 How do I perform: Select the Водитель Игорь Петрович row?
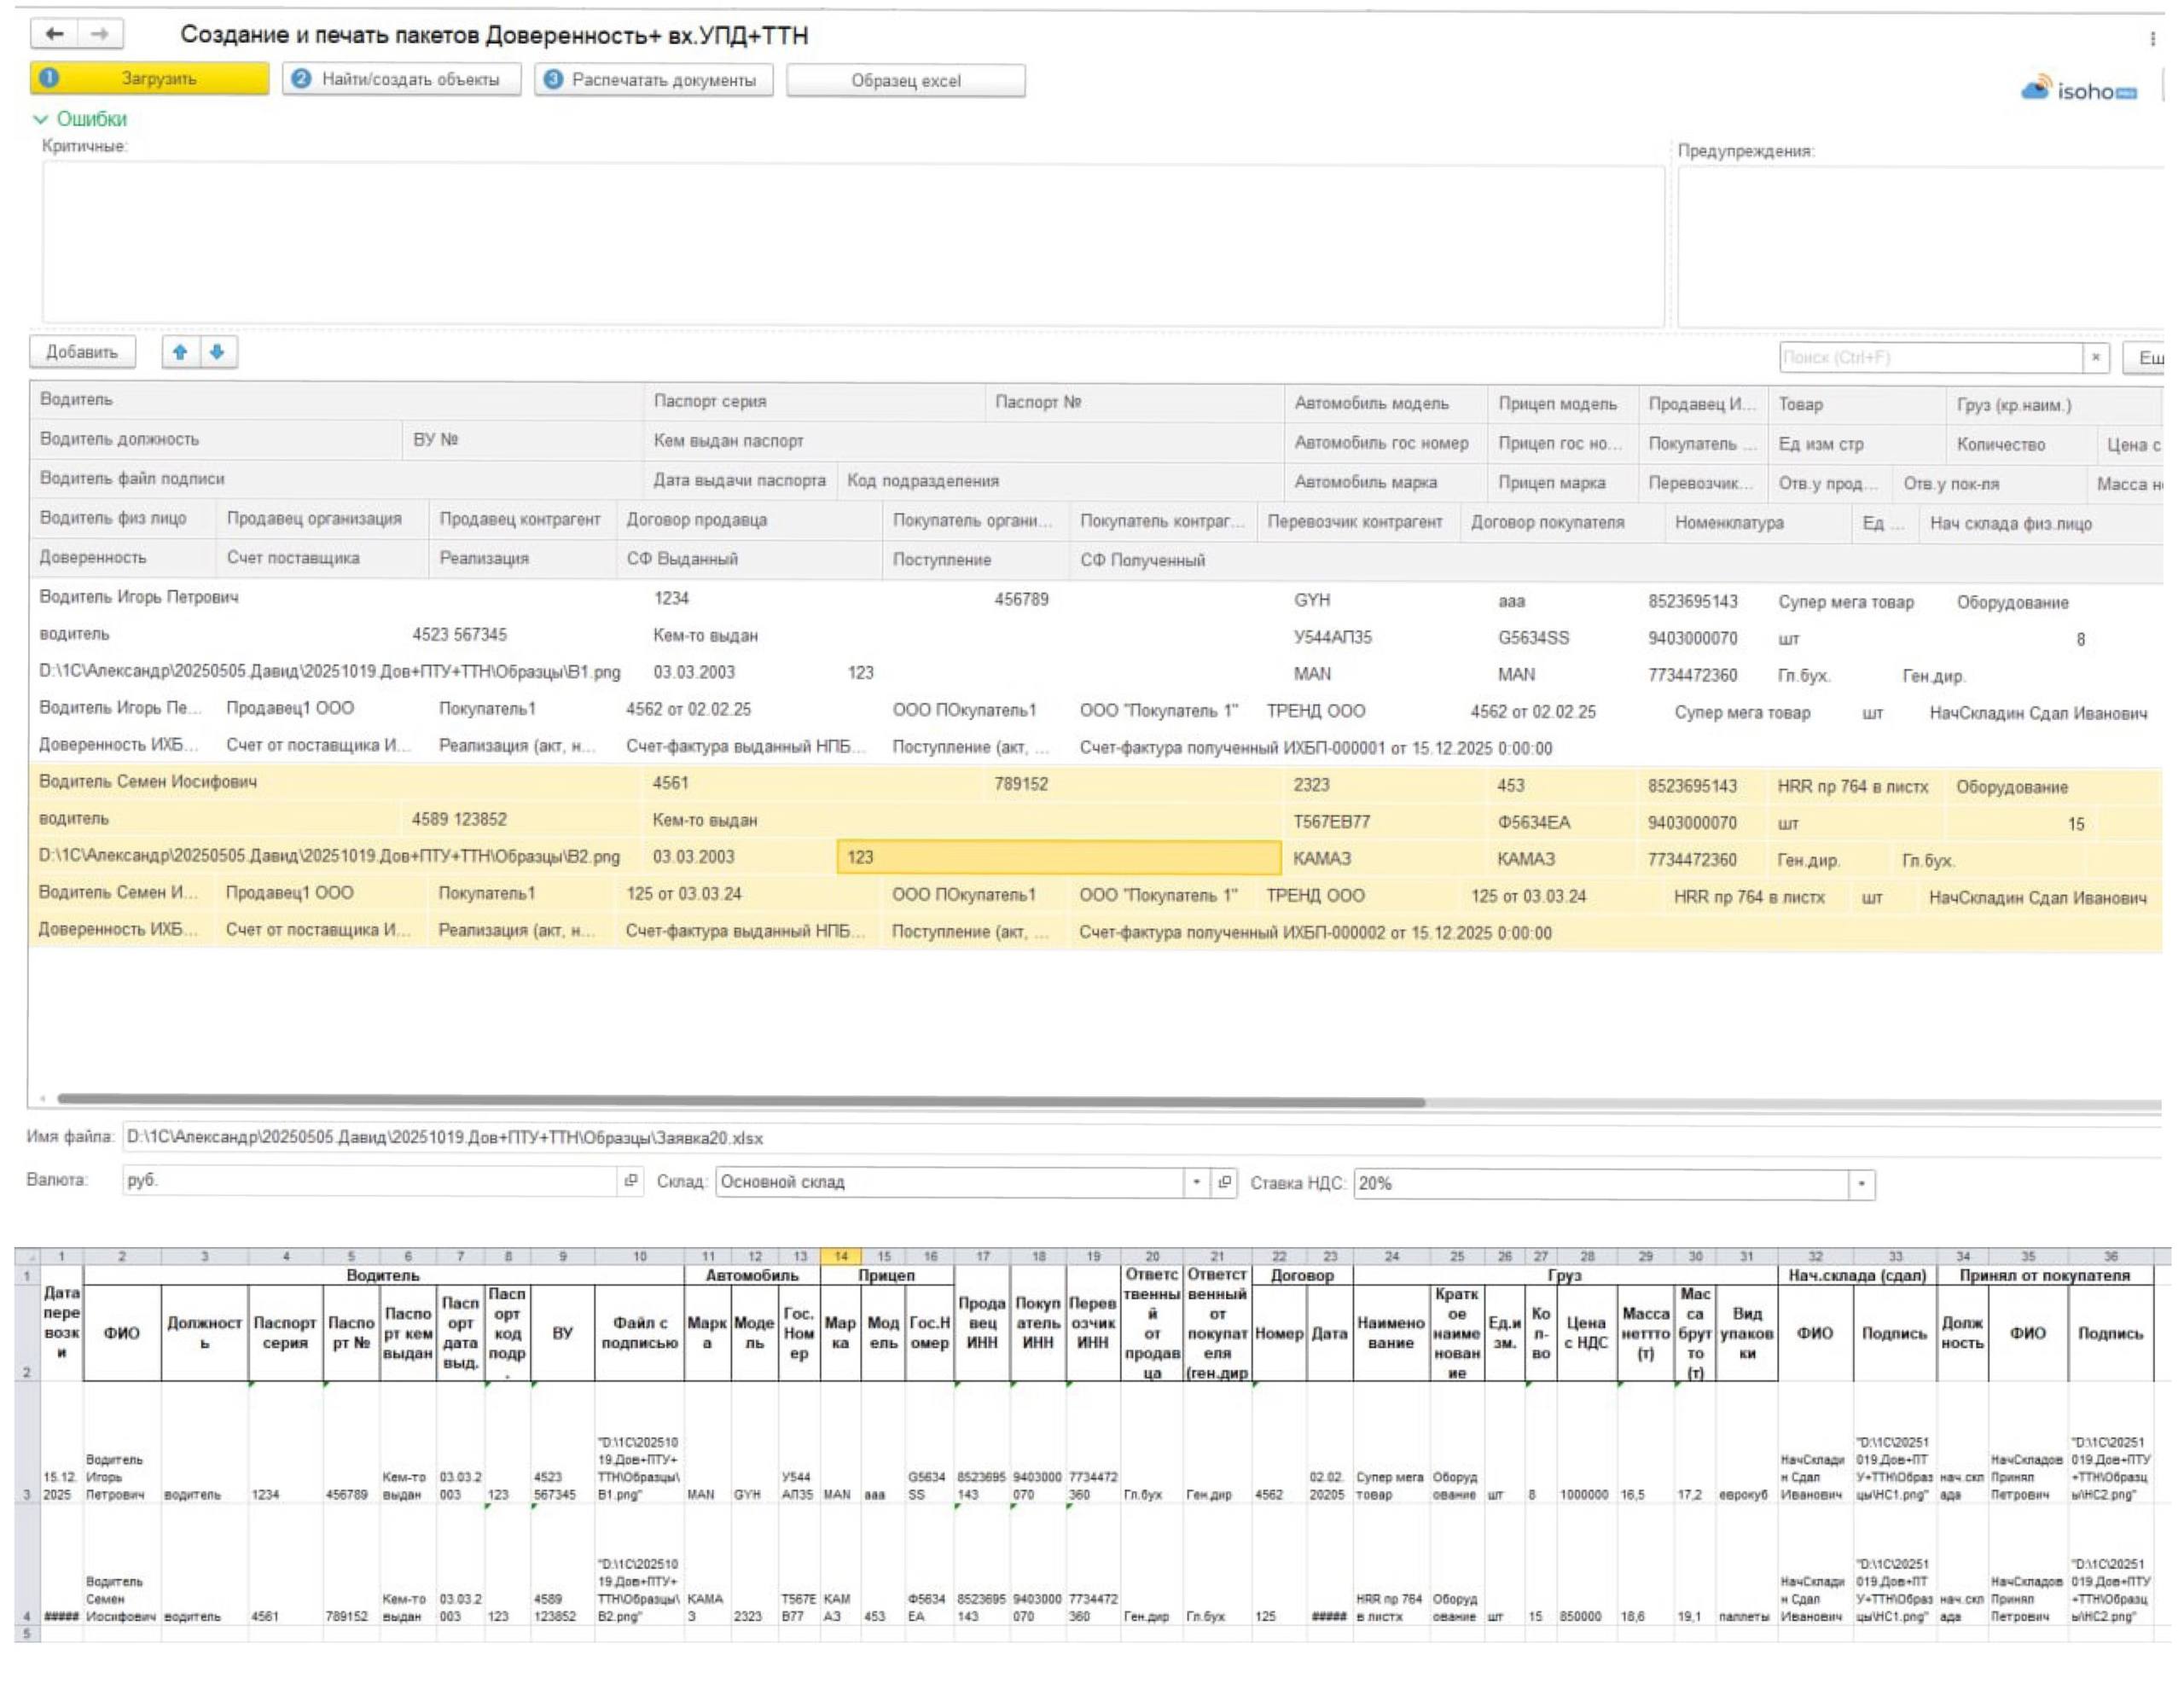(140, 597)
